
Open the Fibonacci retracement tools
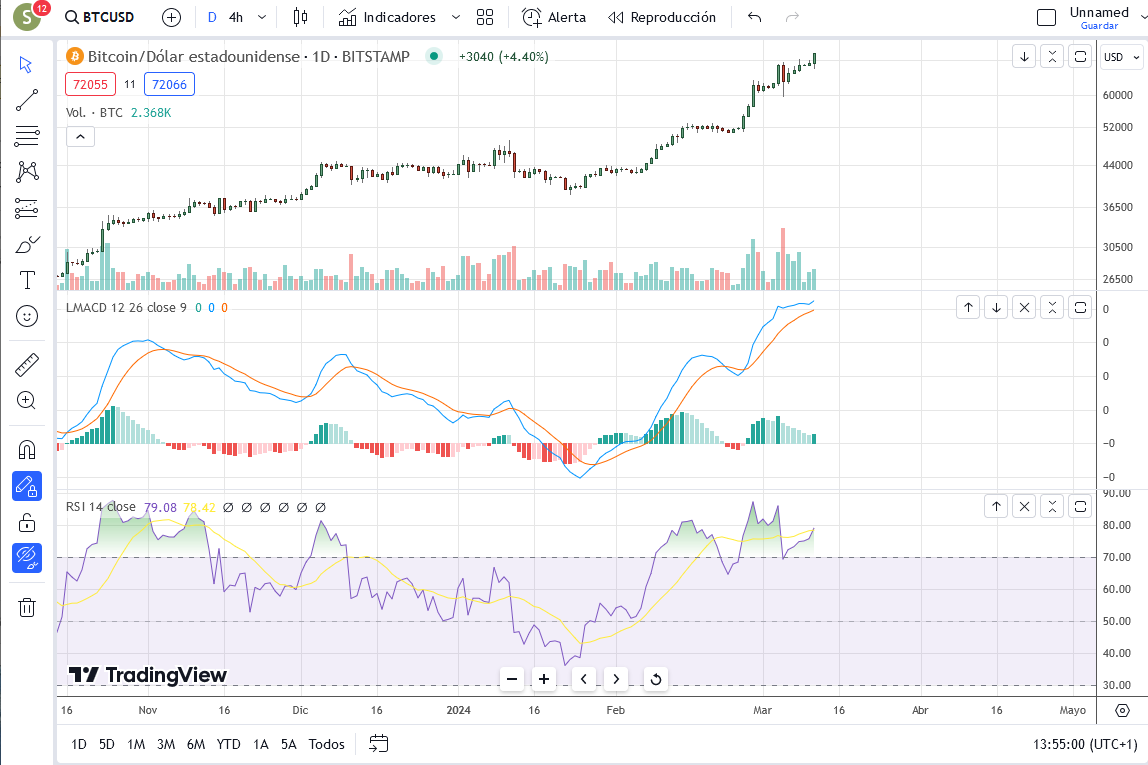(x=26, y=136)
